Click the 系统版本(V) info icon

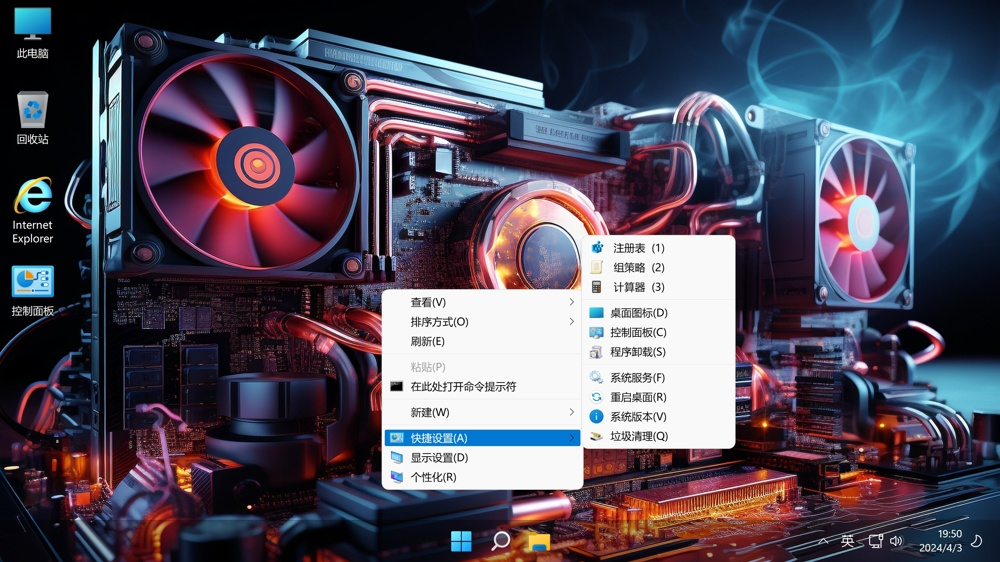[596, 417]
